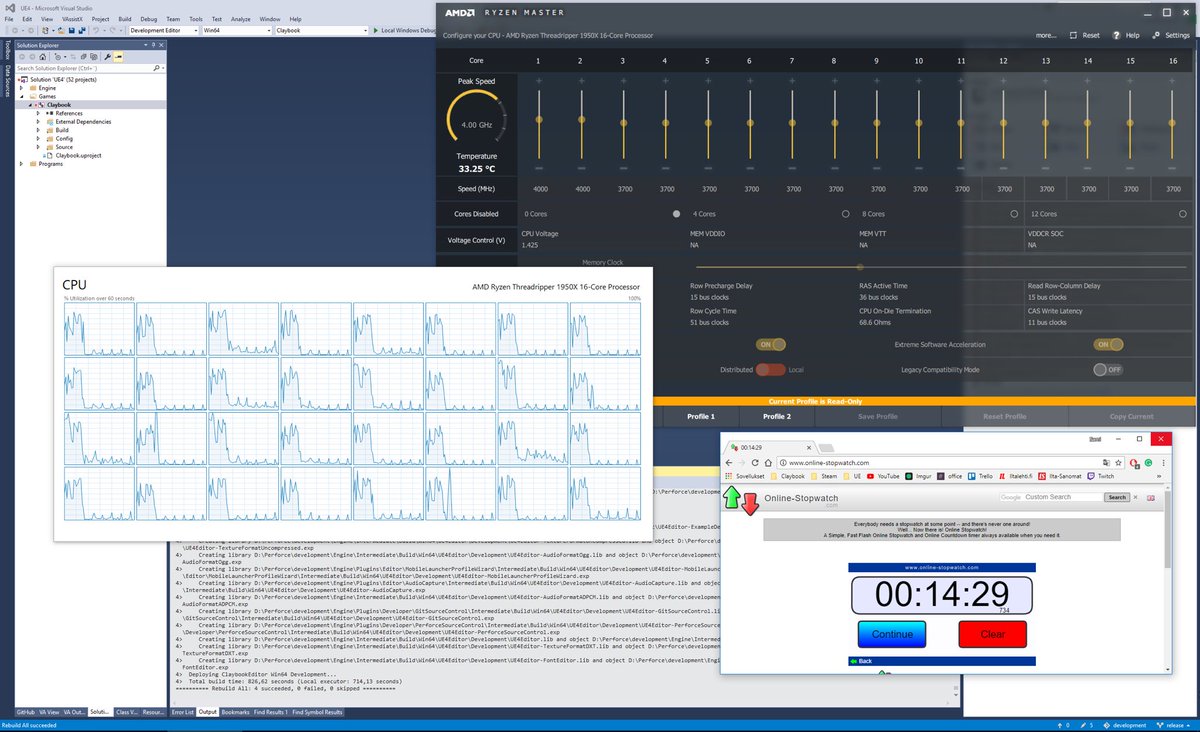
Task: Toggle Legacy Compatibility Mode OFF switch
Action: [x=1108, y=369]
